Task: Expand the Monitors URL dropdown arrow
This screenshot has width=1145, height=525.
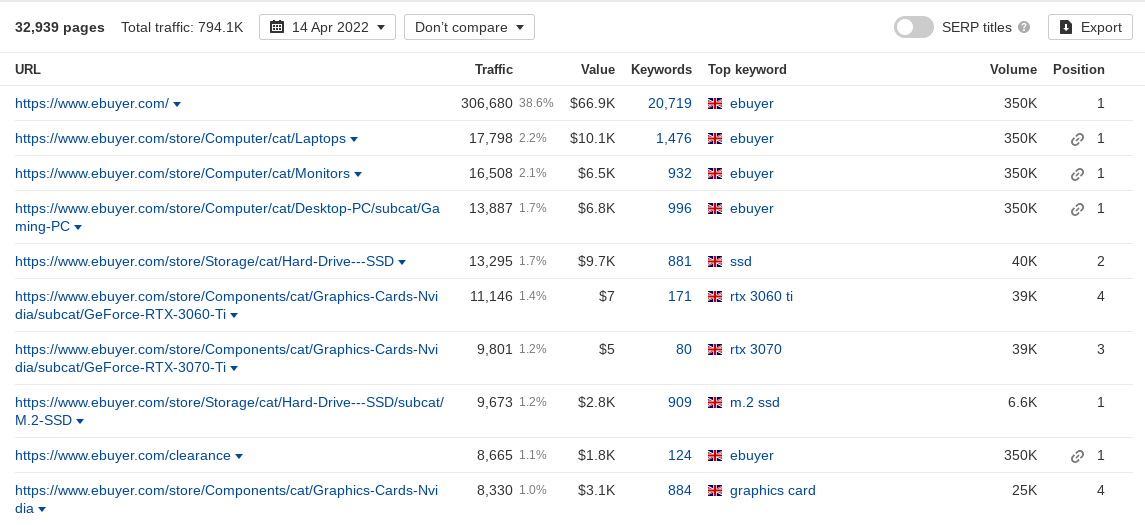Action: coord(358,175)
